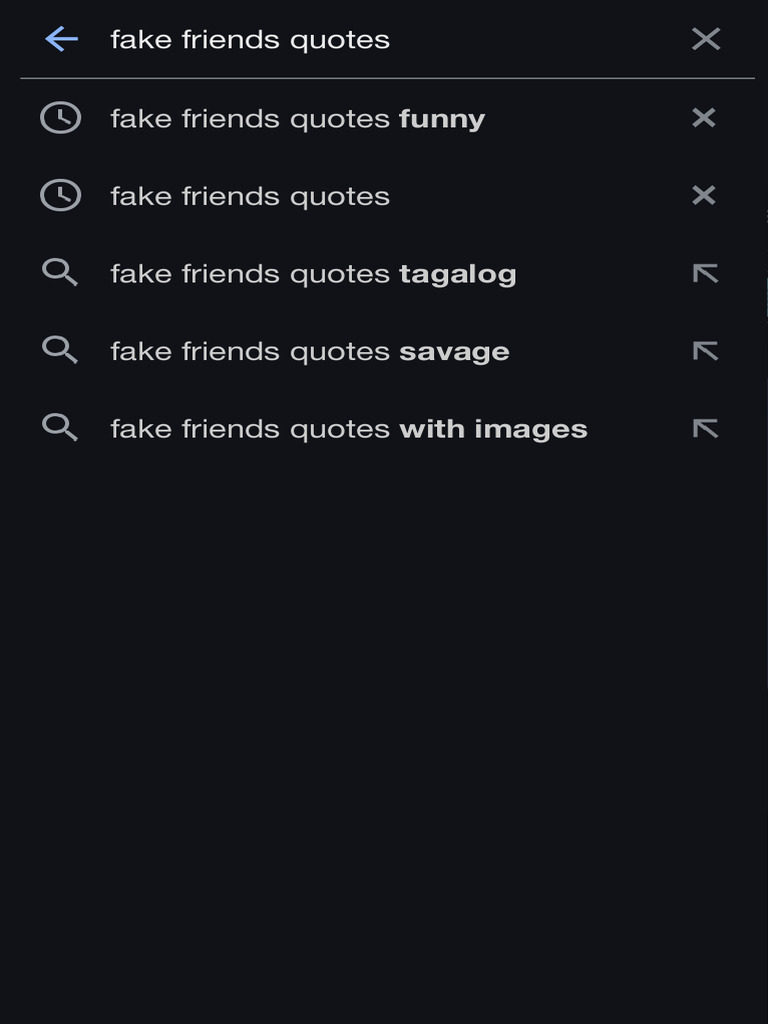The width and height of the screenshot is (768, 1024).
Task: Pick the 'fake friends quotes savage' suggestion
Action: click(x=310, y=352)
